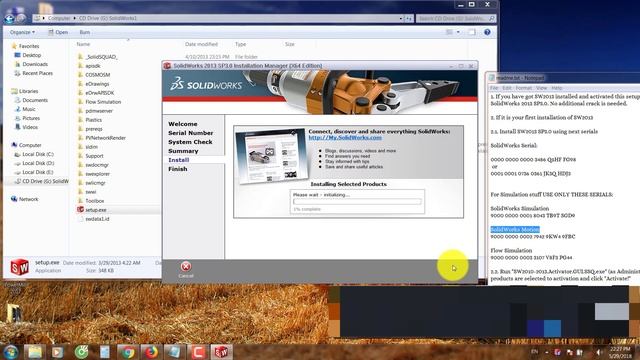
Task: Open the Format menu in Notepad
Action: point(524,88)
